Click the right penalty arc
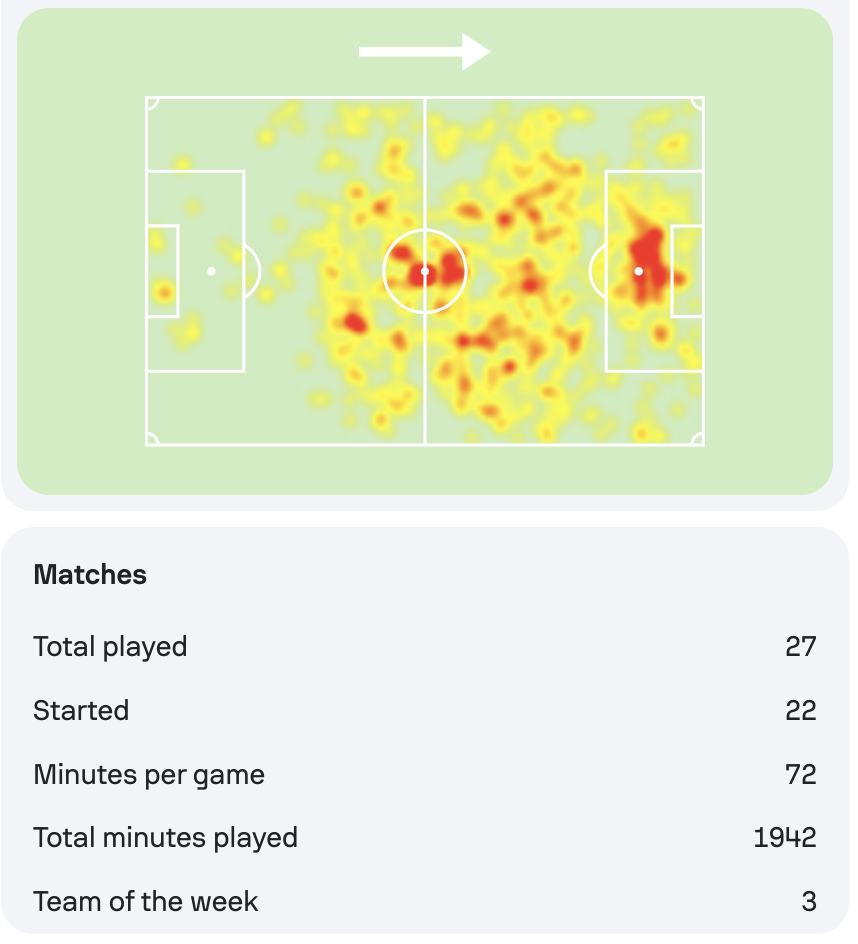The height and width of the screenshot is (944, 858). tap(597, 272)
